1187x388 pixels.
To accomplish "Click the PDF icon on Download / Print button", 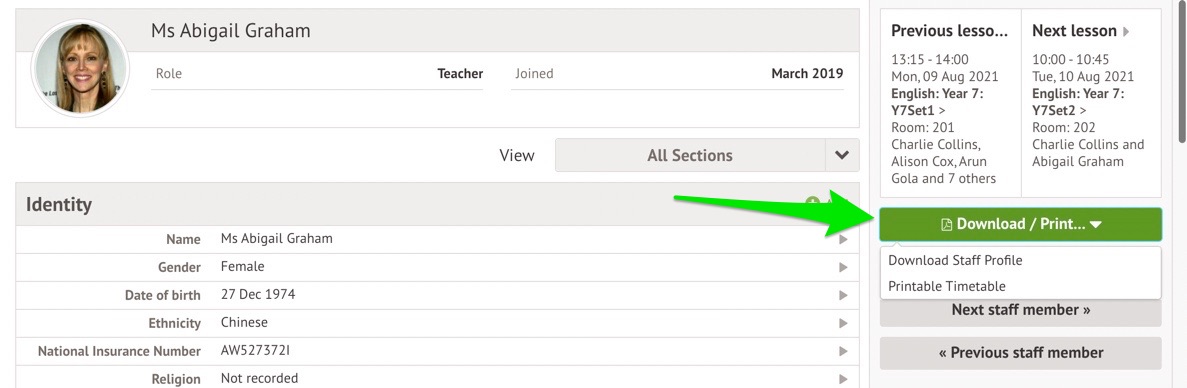I will (x=946, y=225).
